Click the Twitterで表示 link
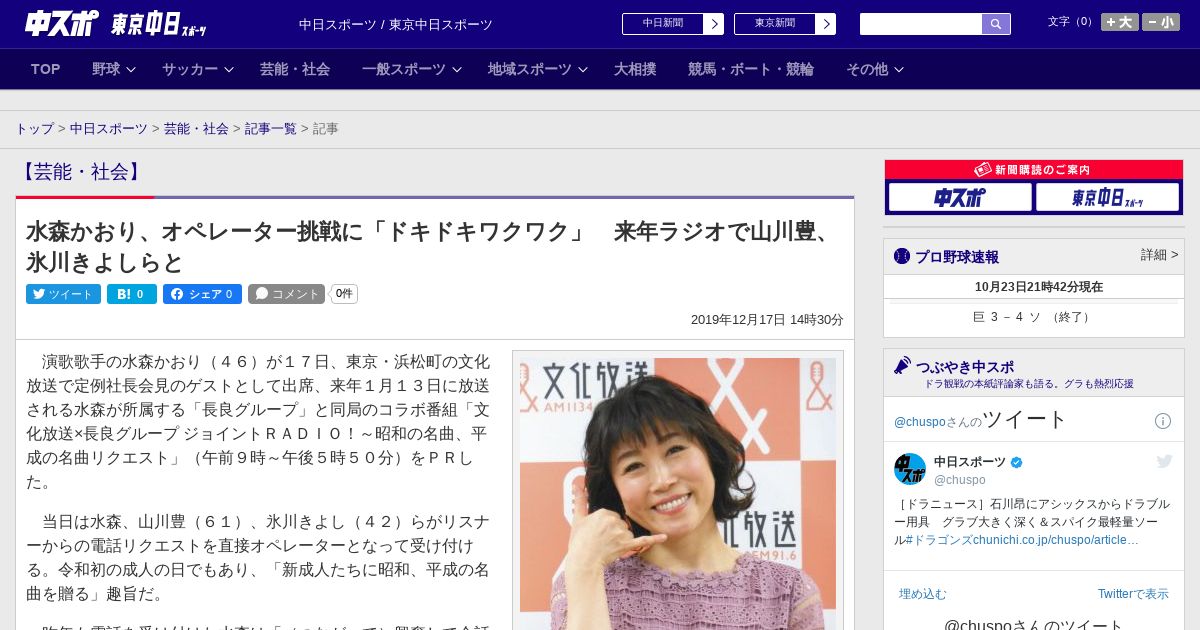 coord(1133,594)
